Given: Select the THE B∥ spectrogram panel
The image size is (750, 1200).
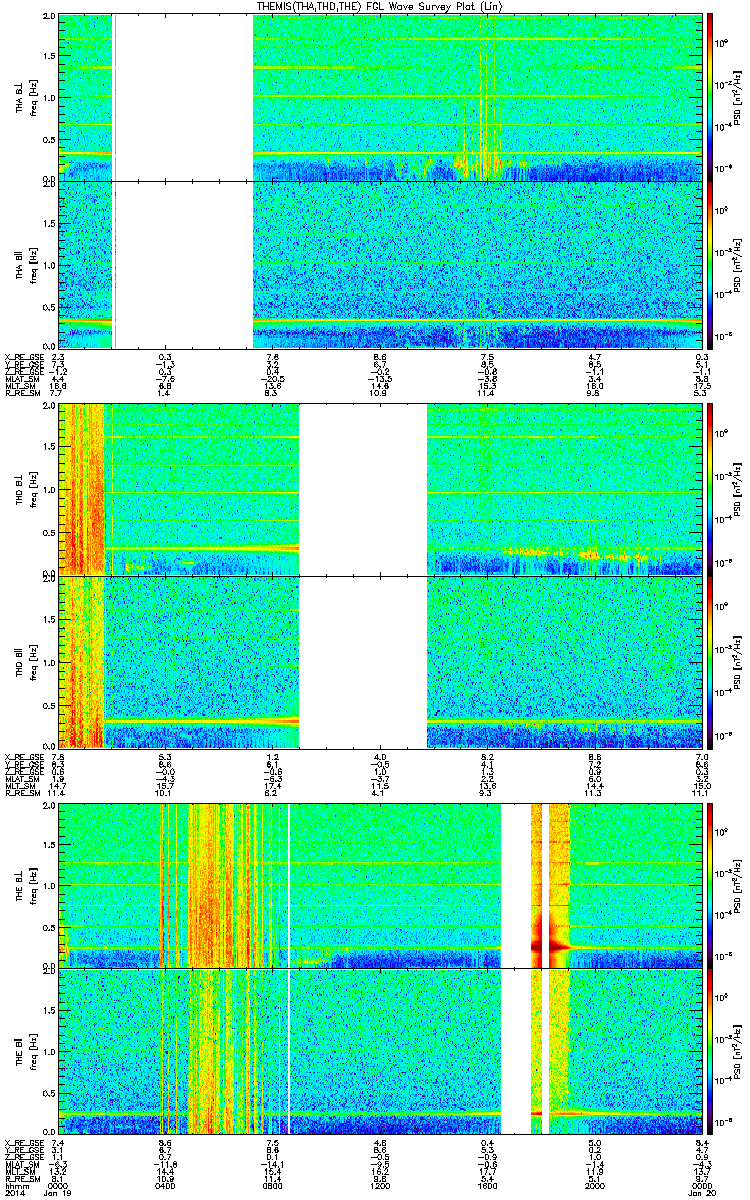Looking at the screenshot, I should pos(380,1052).
